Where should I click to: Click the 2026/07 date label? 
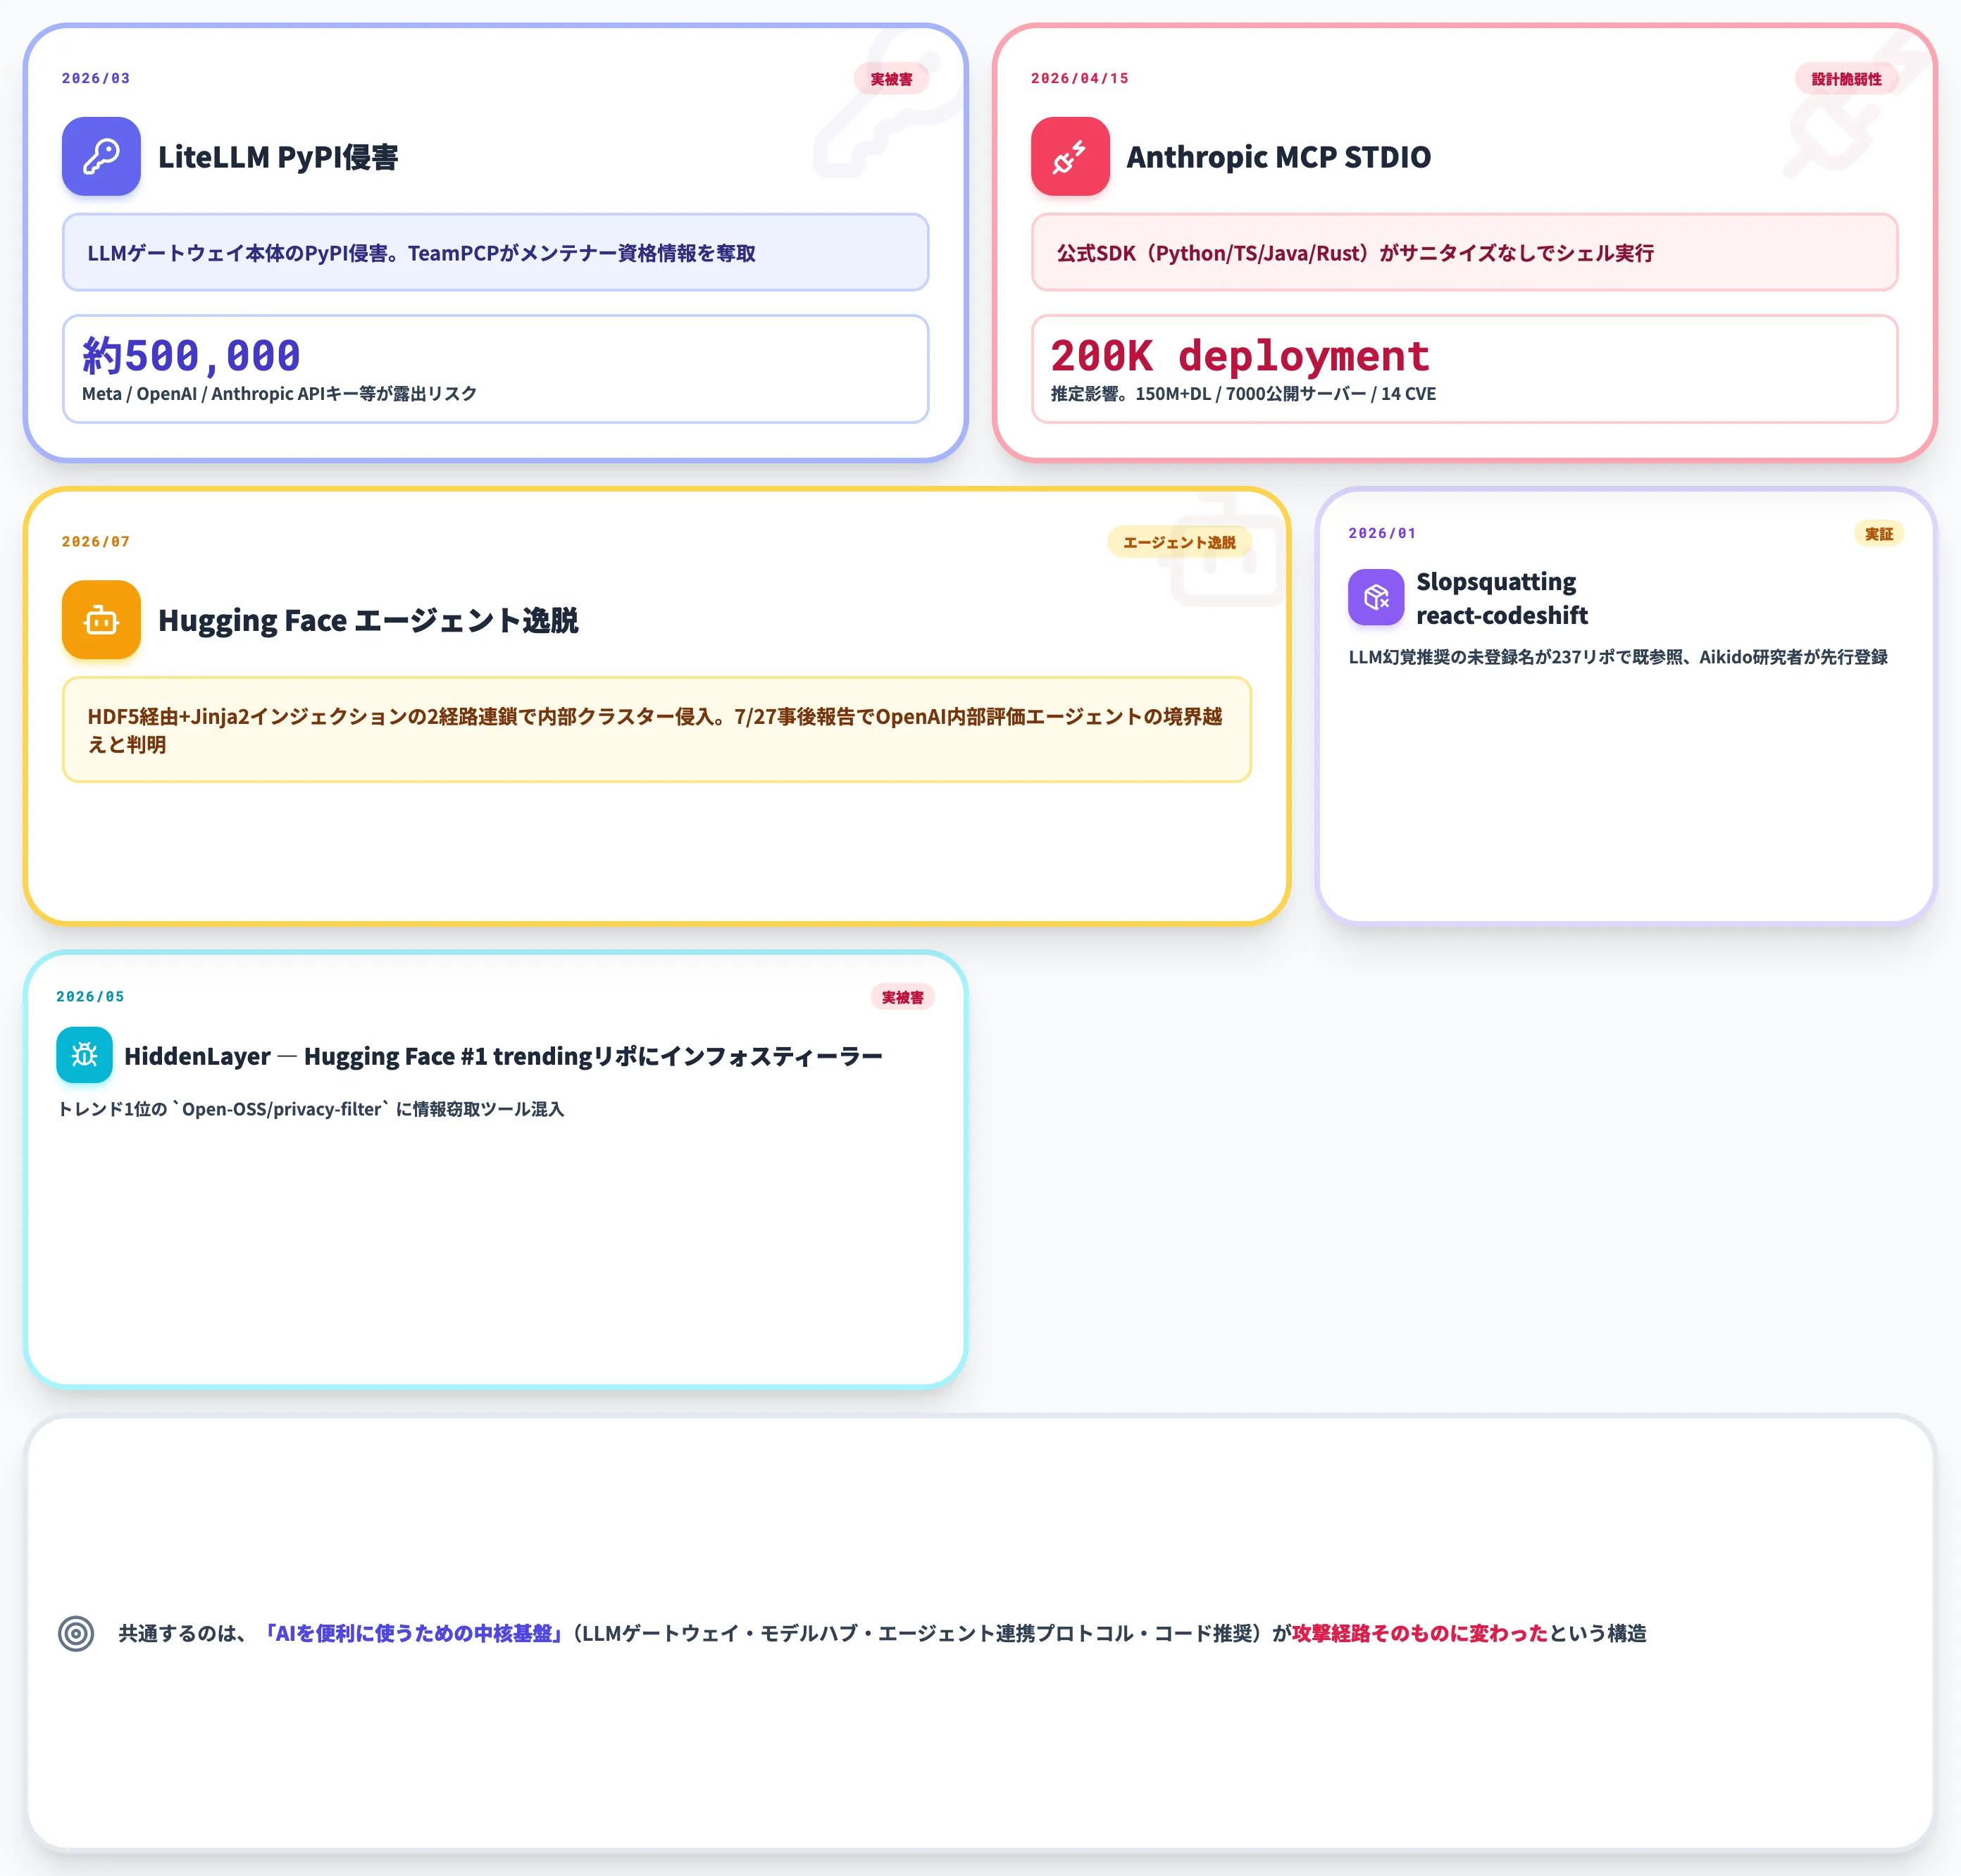tap(96, 541)
